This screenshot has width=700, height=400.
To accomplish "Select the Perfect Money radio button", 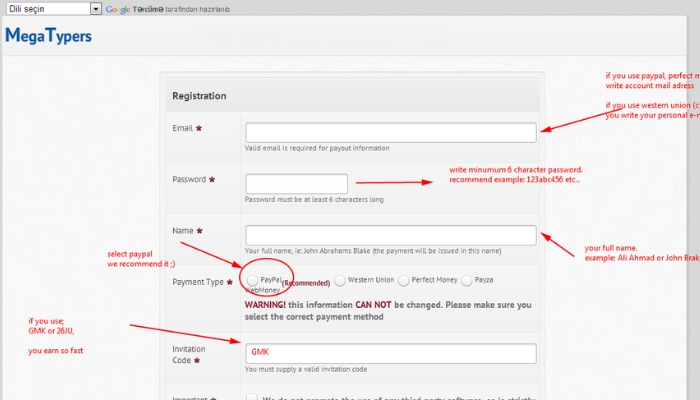I will pos(404,280).
